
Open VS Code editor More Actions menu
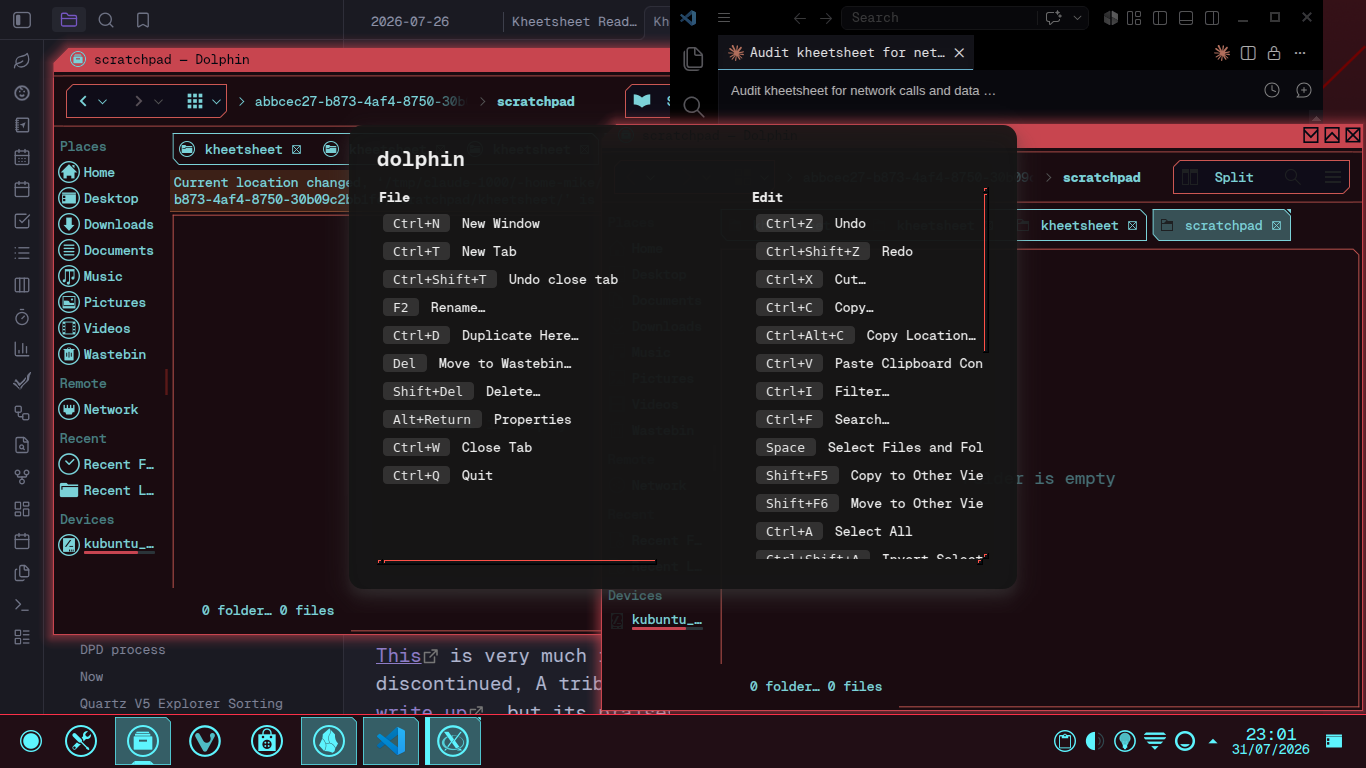[x=1300, y=53]
